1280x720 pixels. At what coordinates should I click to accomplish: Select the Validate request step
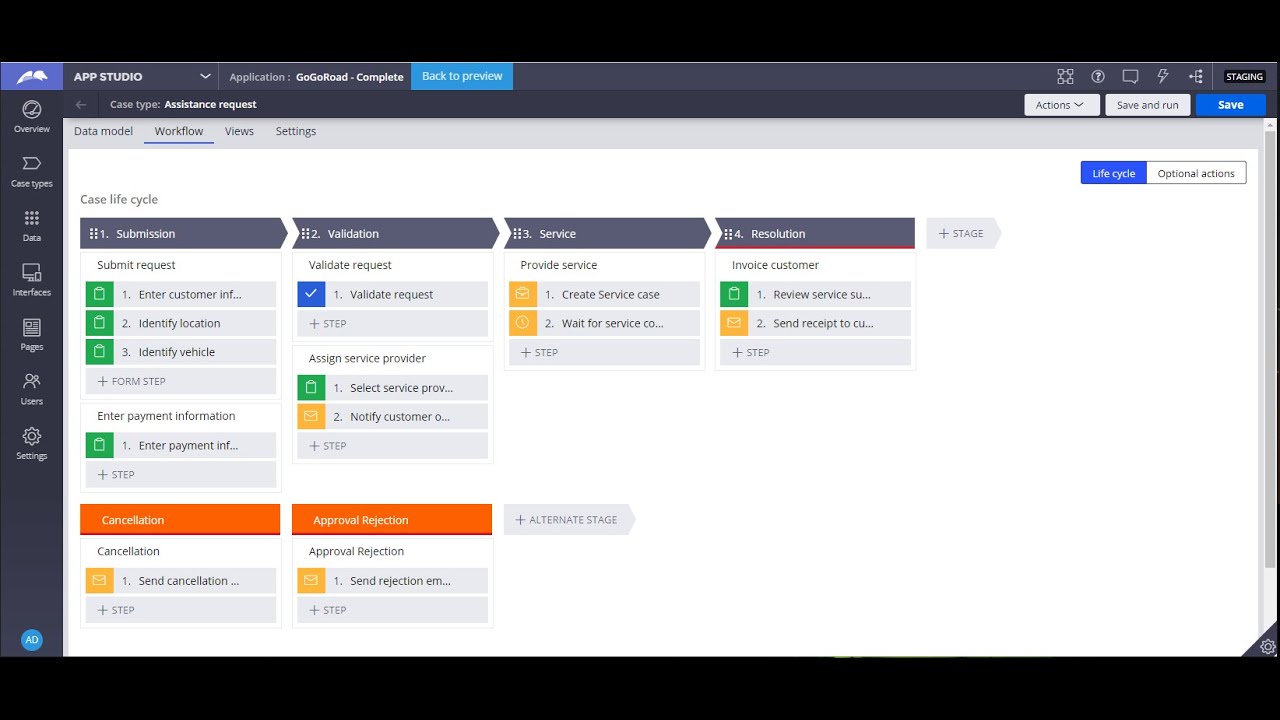[x=392, y=294]
